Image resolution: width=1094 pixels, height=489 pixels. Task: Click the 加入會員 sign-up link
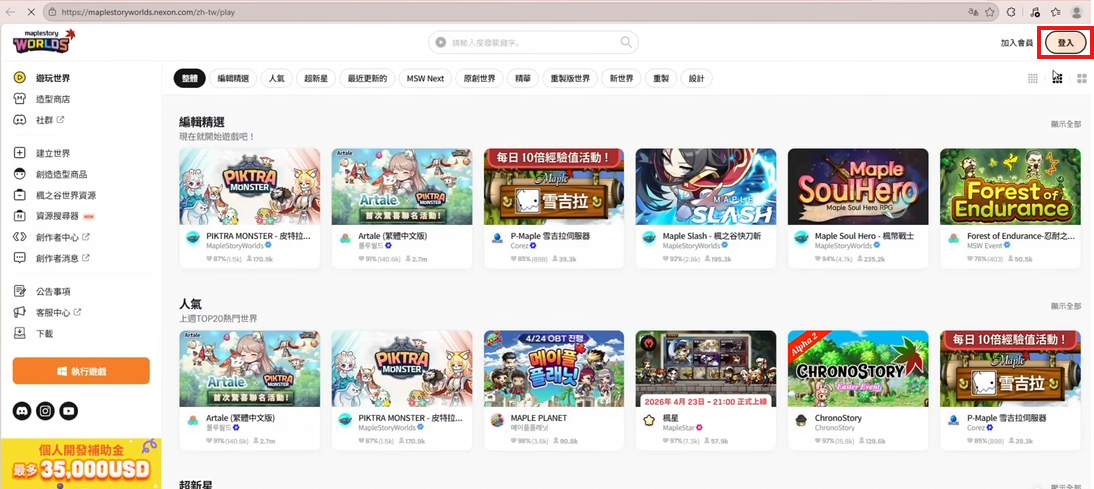point(1017,43)
